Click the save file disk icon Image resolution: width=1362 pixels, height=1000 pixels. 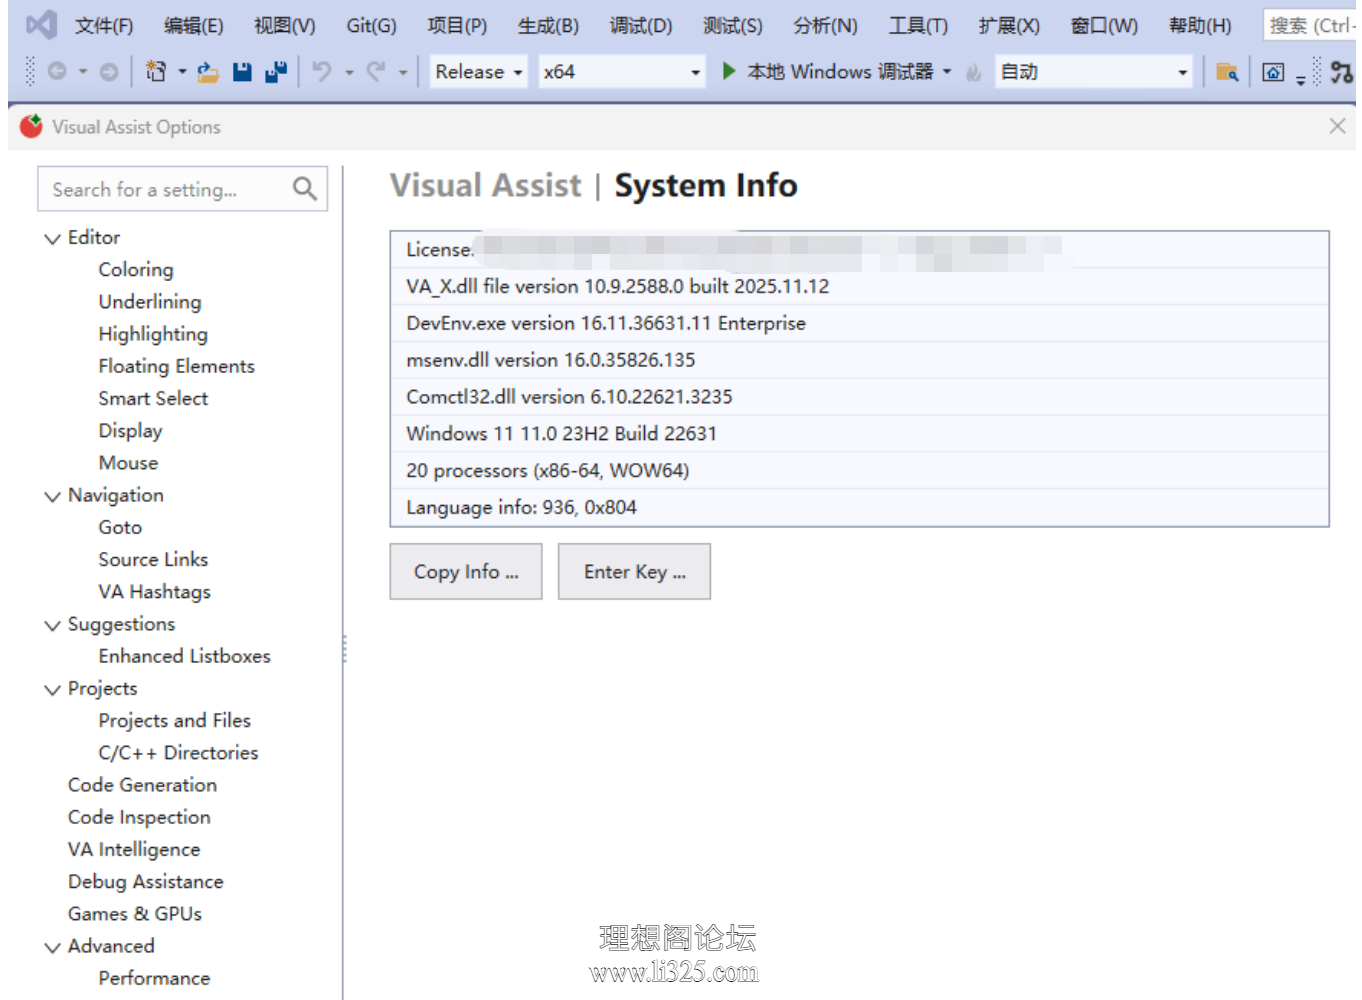pyautogui.click(x=242, y=72)
